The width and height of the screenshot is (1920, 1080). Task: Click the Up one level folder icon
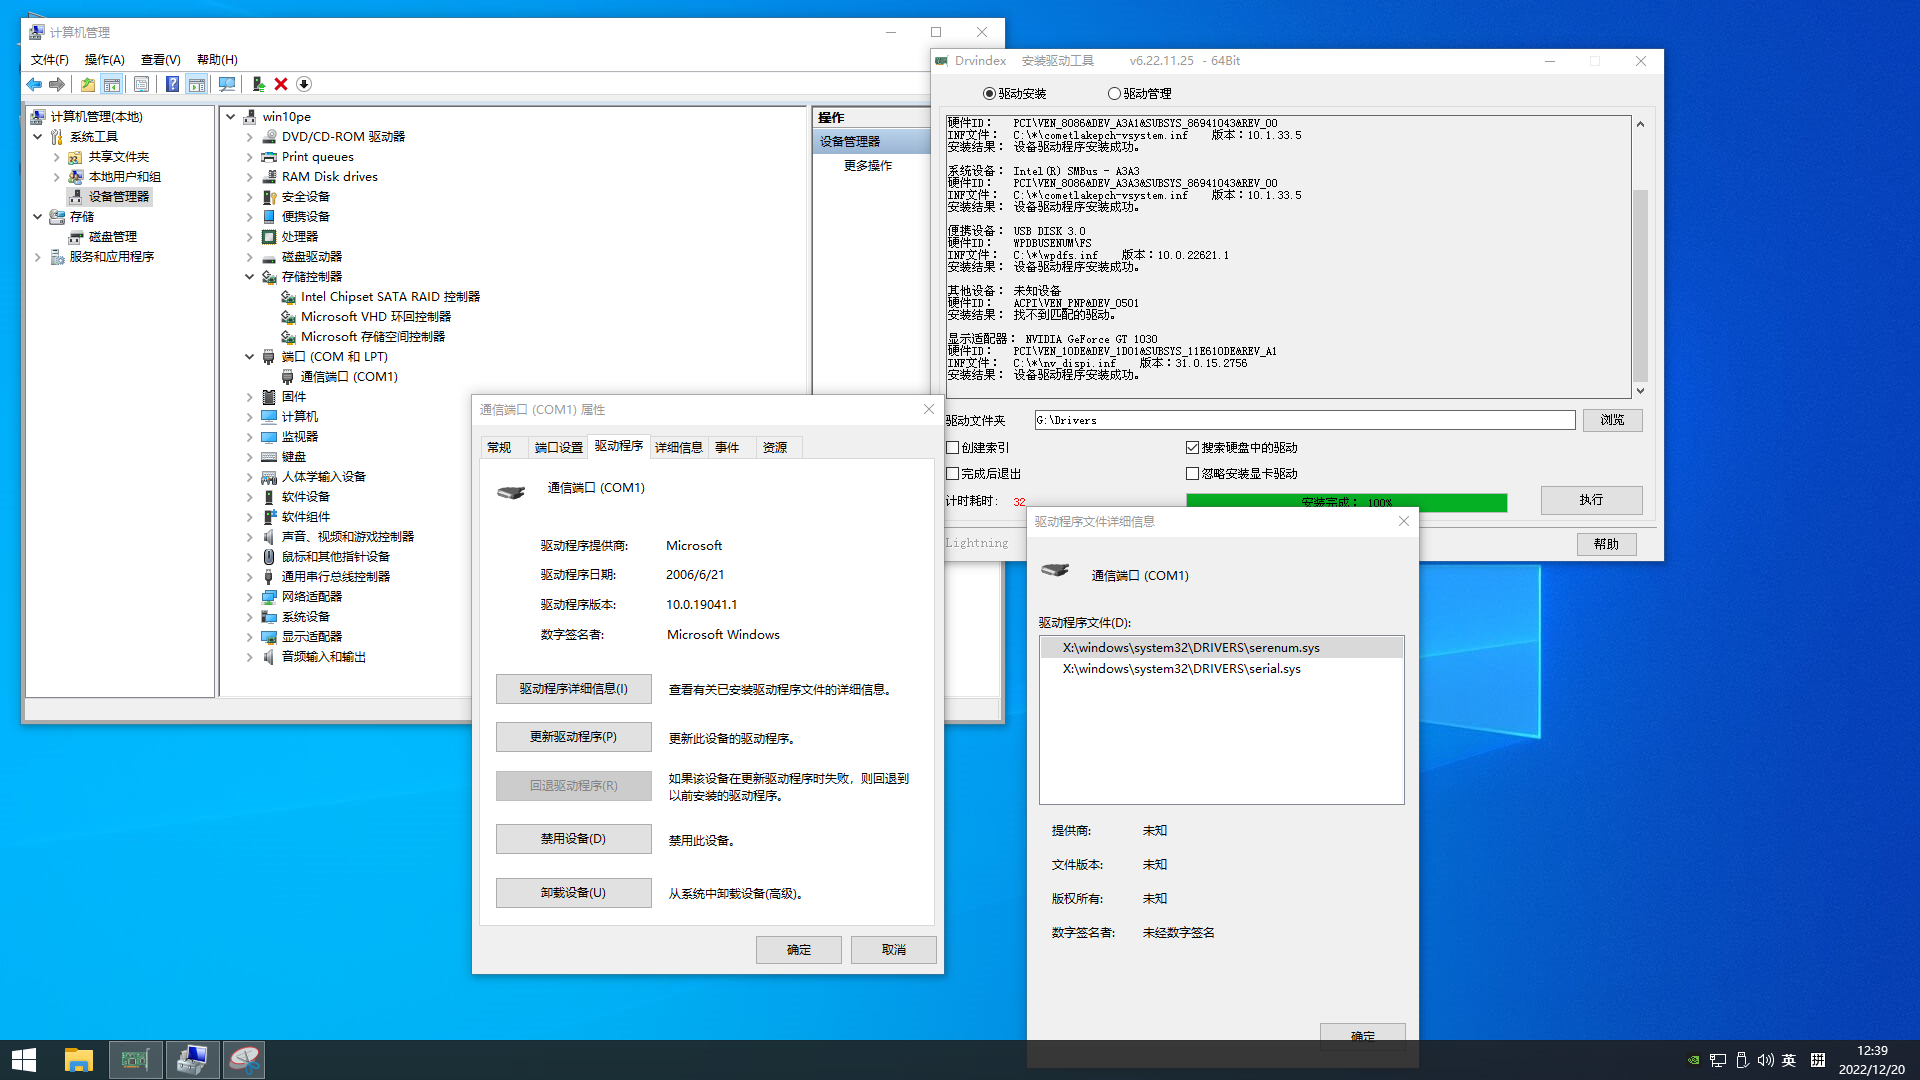(88, 85)
